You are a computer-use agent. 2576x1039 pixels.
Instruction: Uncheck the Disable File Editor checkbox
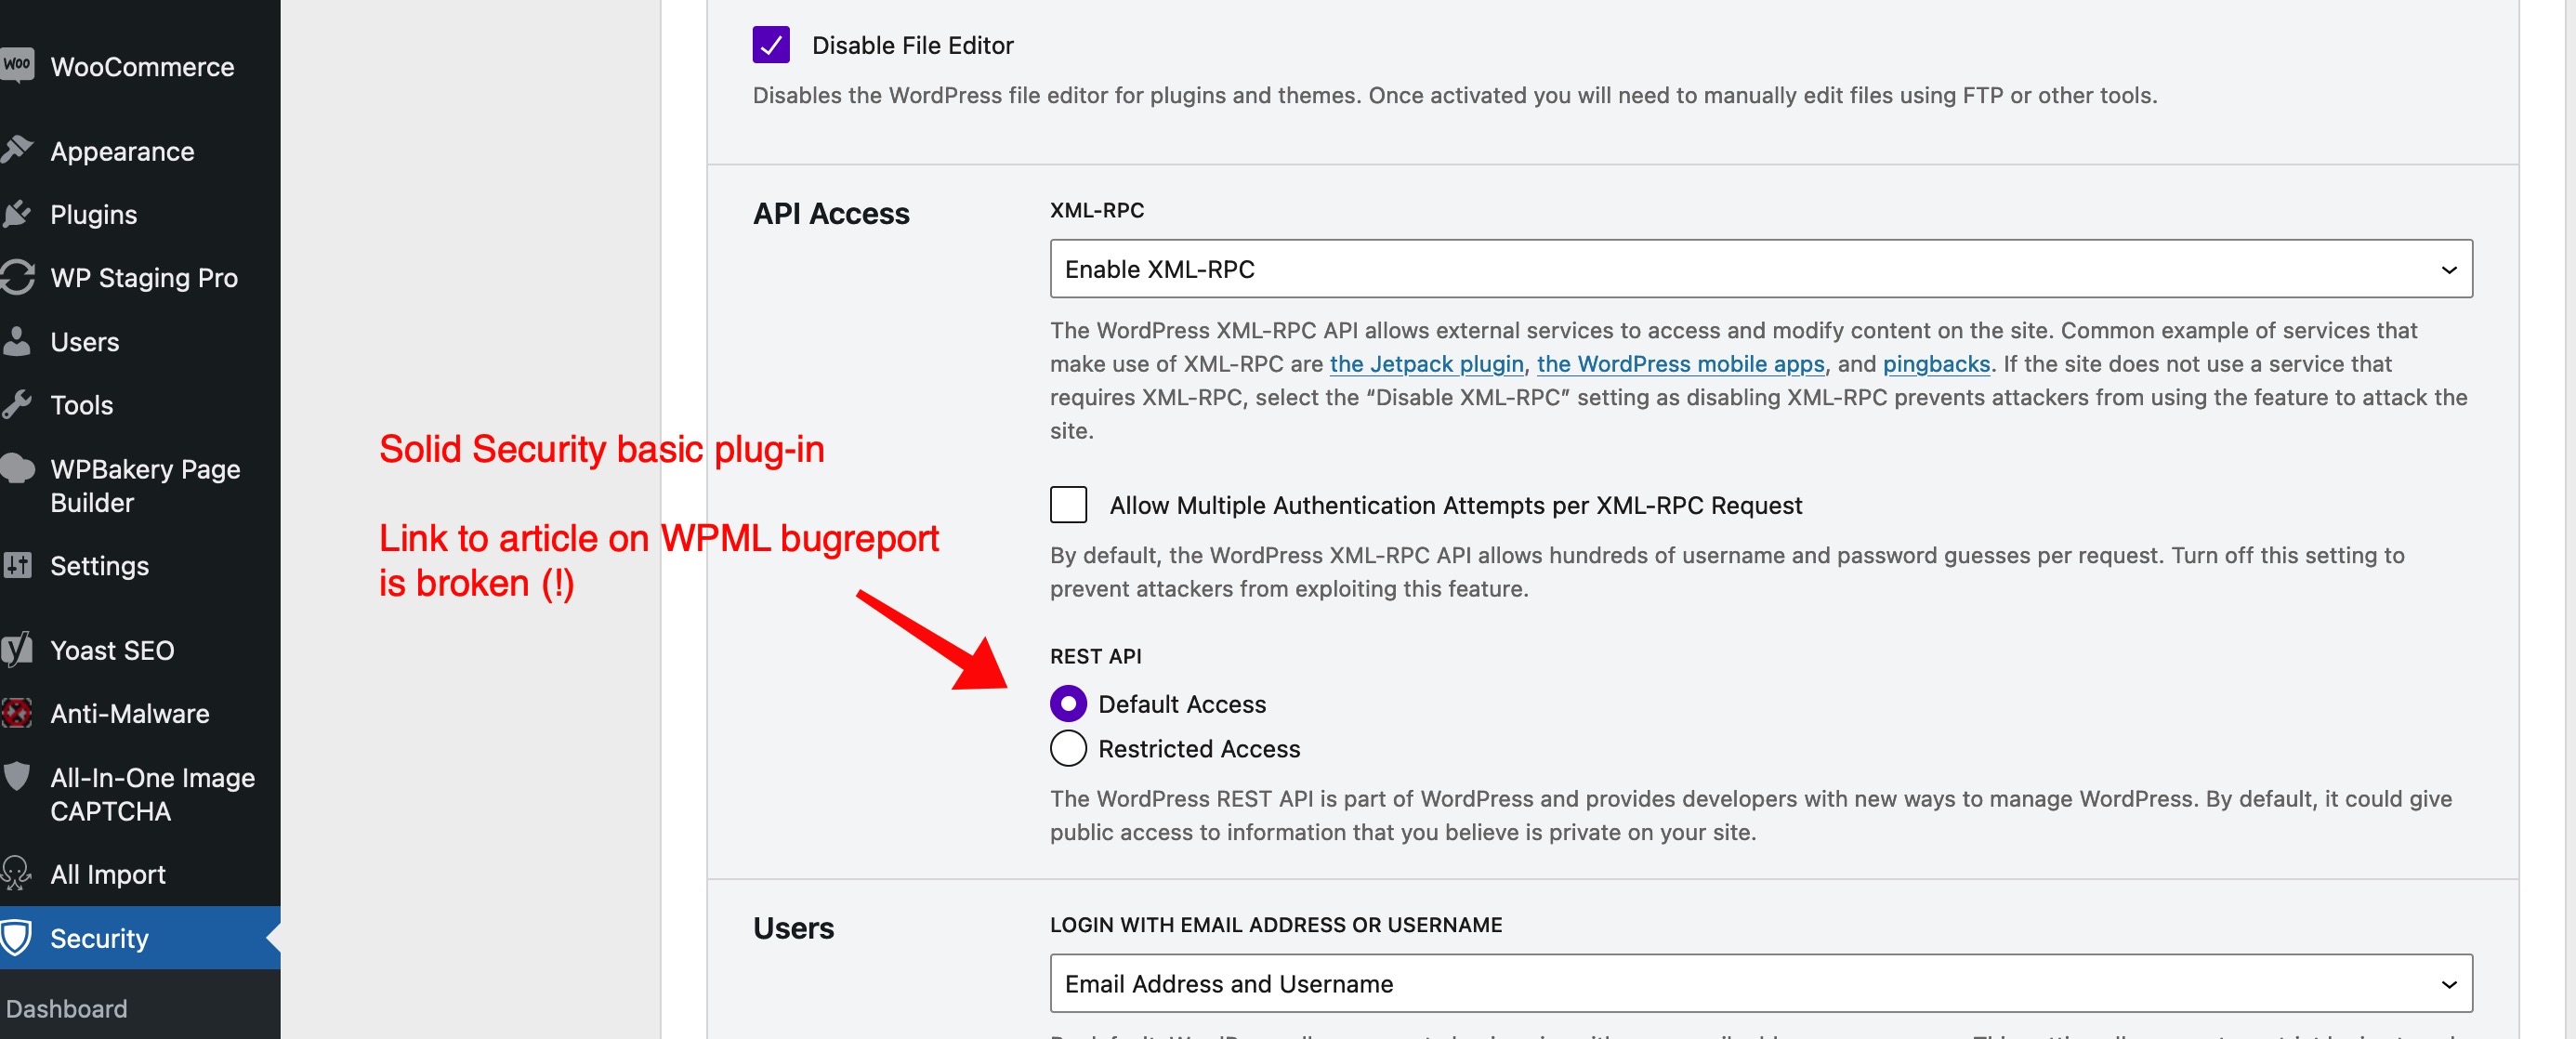coord(771,45)
